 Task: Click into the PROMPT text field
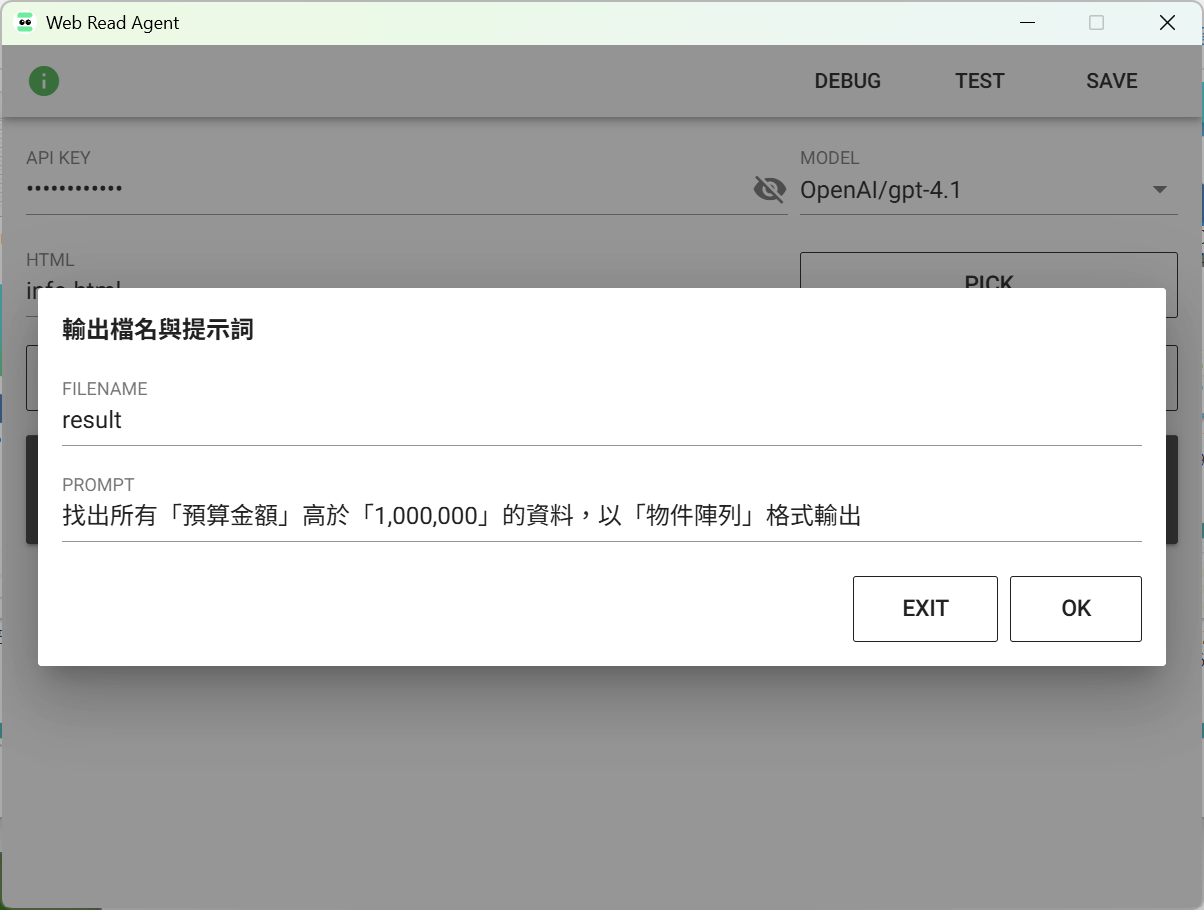click(600, 517)
